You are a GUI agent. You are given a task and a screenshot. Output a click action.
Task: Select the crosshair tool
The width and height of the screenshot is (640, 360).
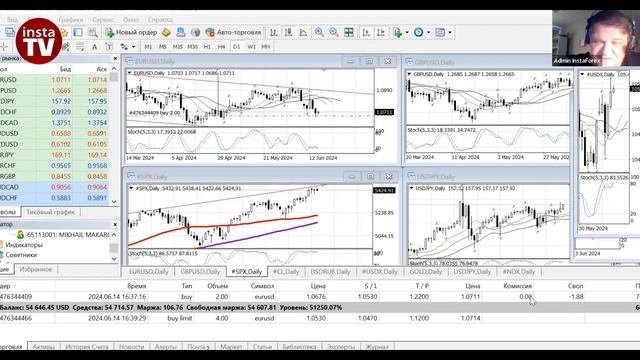4,47
